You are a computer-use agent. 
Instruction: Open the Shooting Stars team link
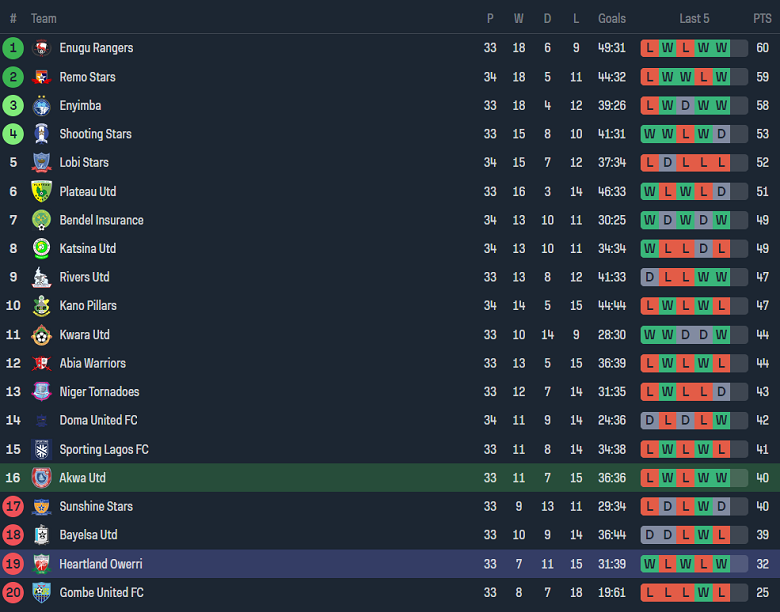tap(95, 134)
